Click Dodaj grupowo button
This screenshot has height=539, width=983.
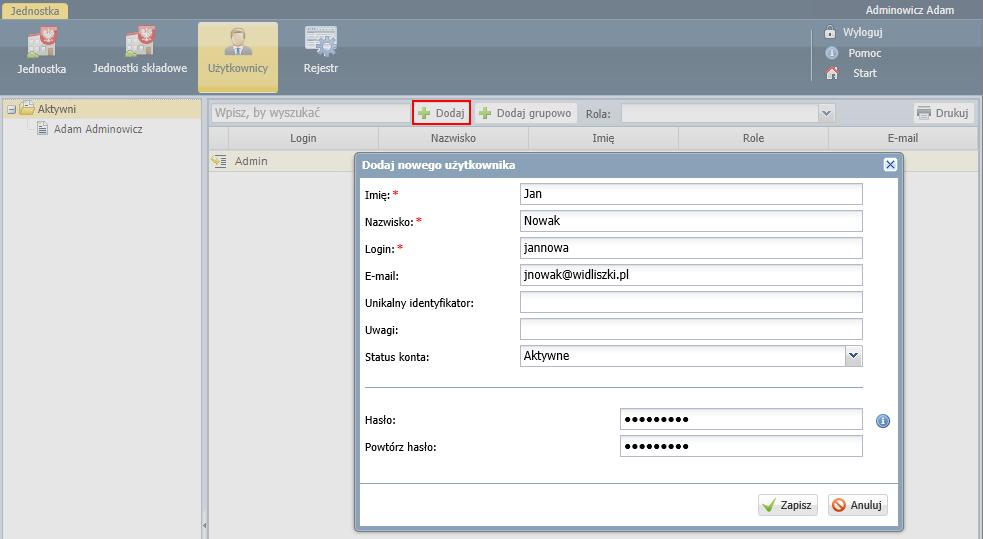click(525, 113)
